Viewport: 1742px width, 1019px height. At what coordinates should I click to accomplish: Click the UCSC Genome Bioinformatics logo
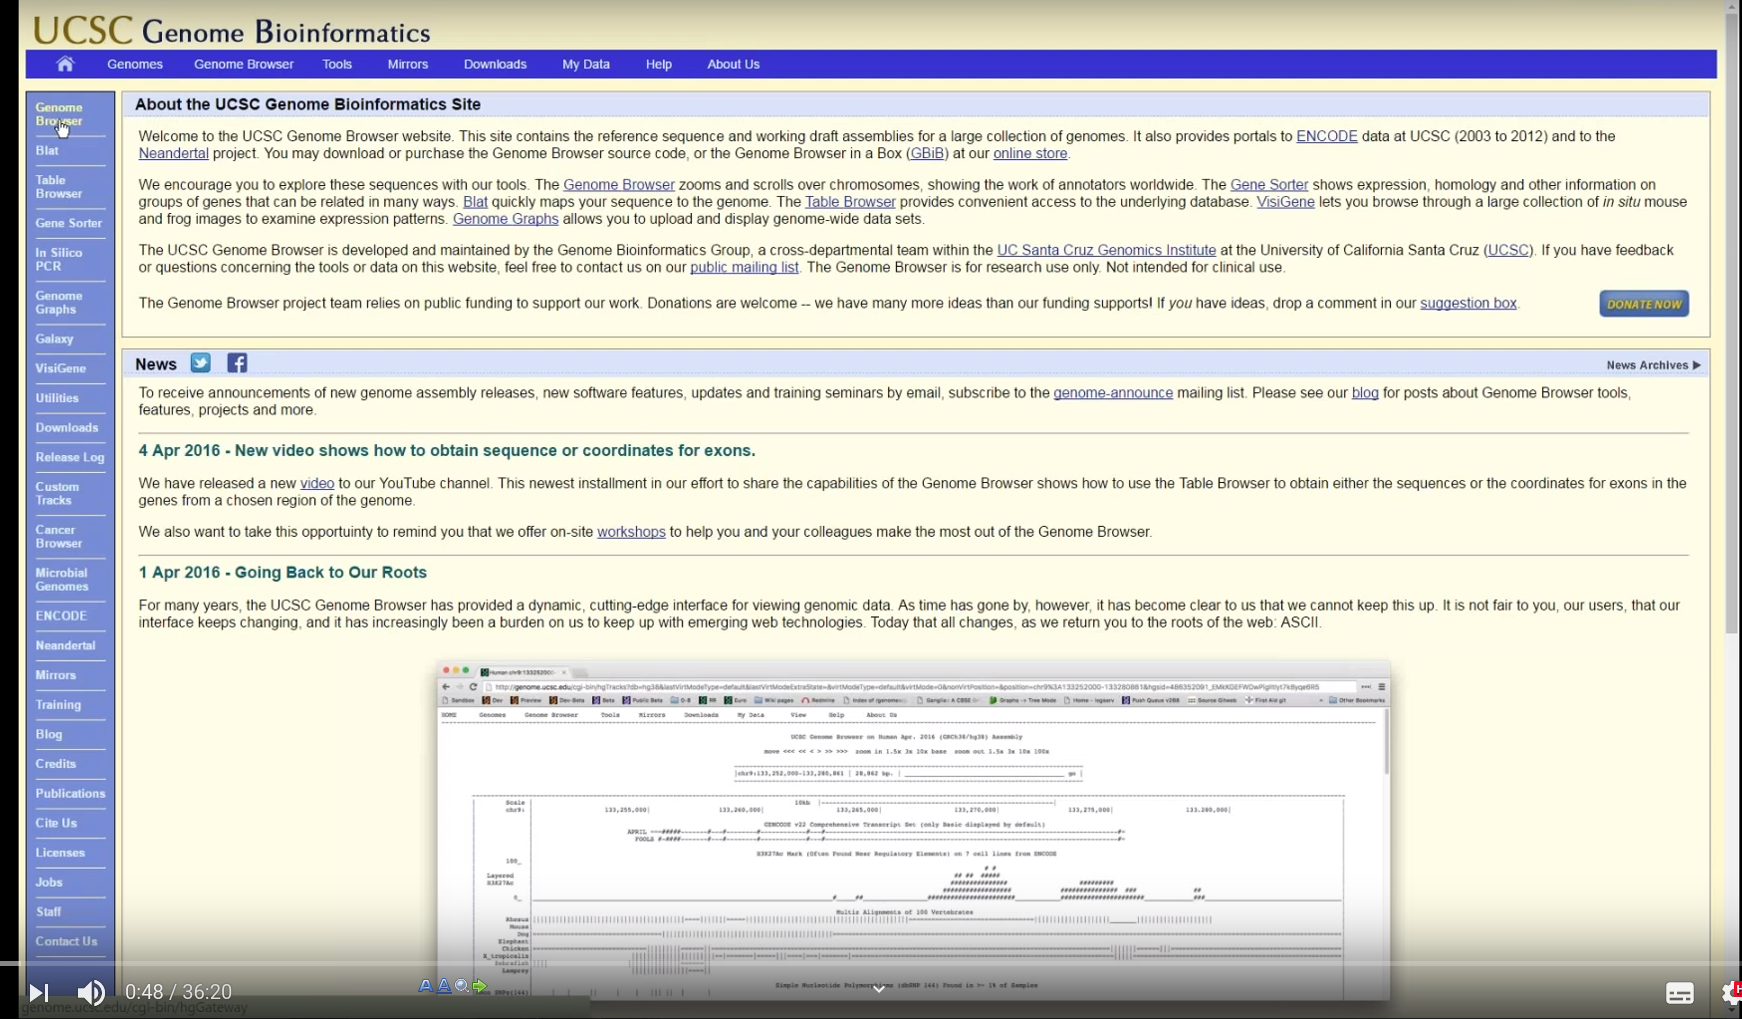(231, 30)
